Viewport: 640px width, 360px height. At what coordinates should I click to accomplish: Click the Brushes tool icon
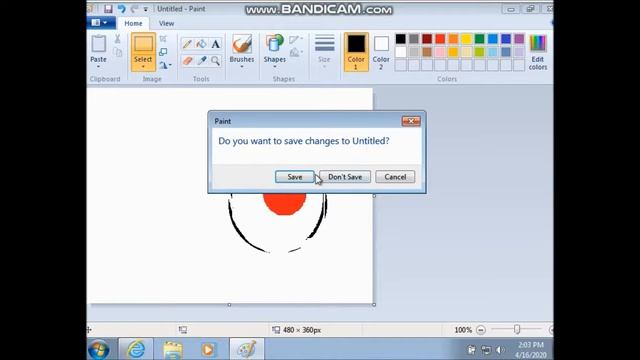(x=242, y=44)
